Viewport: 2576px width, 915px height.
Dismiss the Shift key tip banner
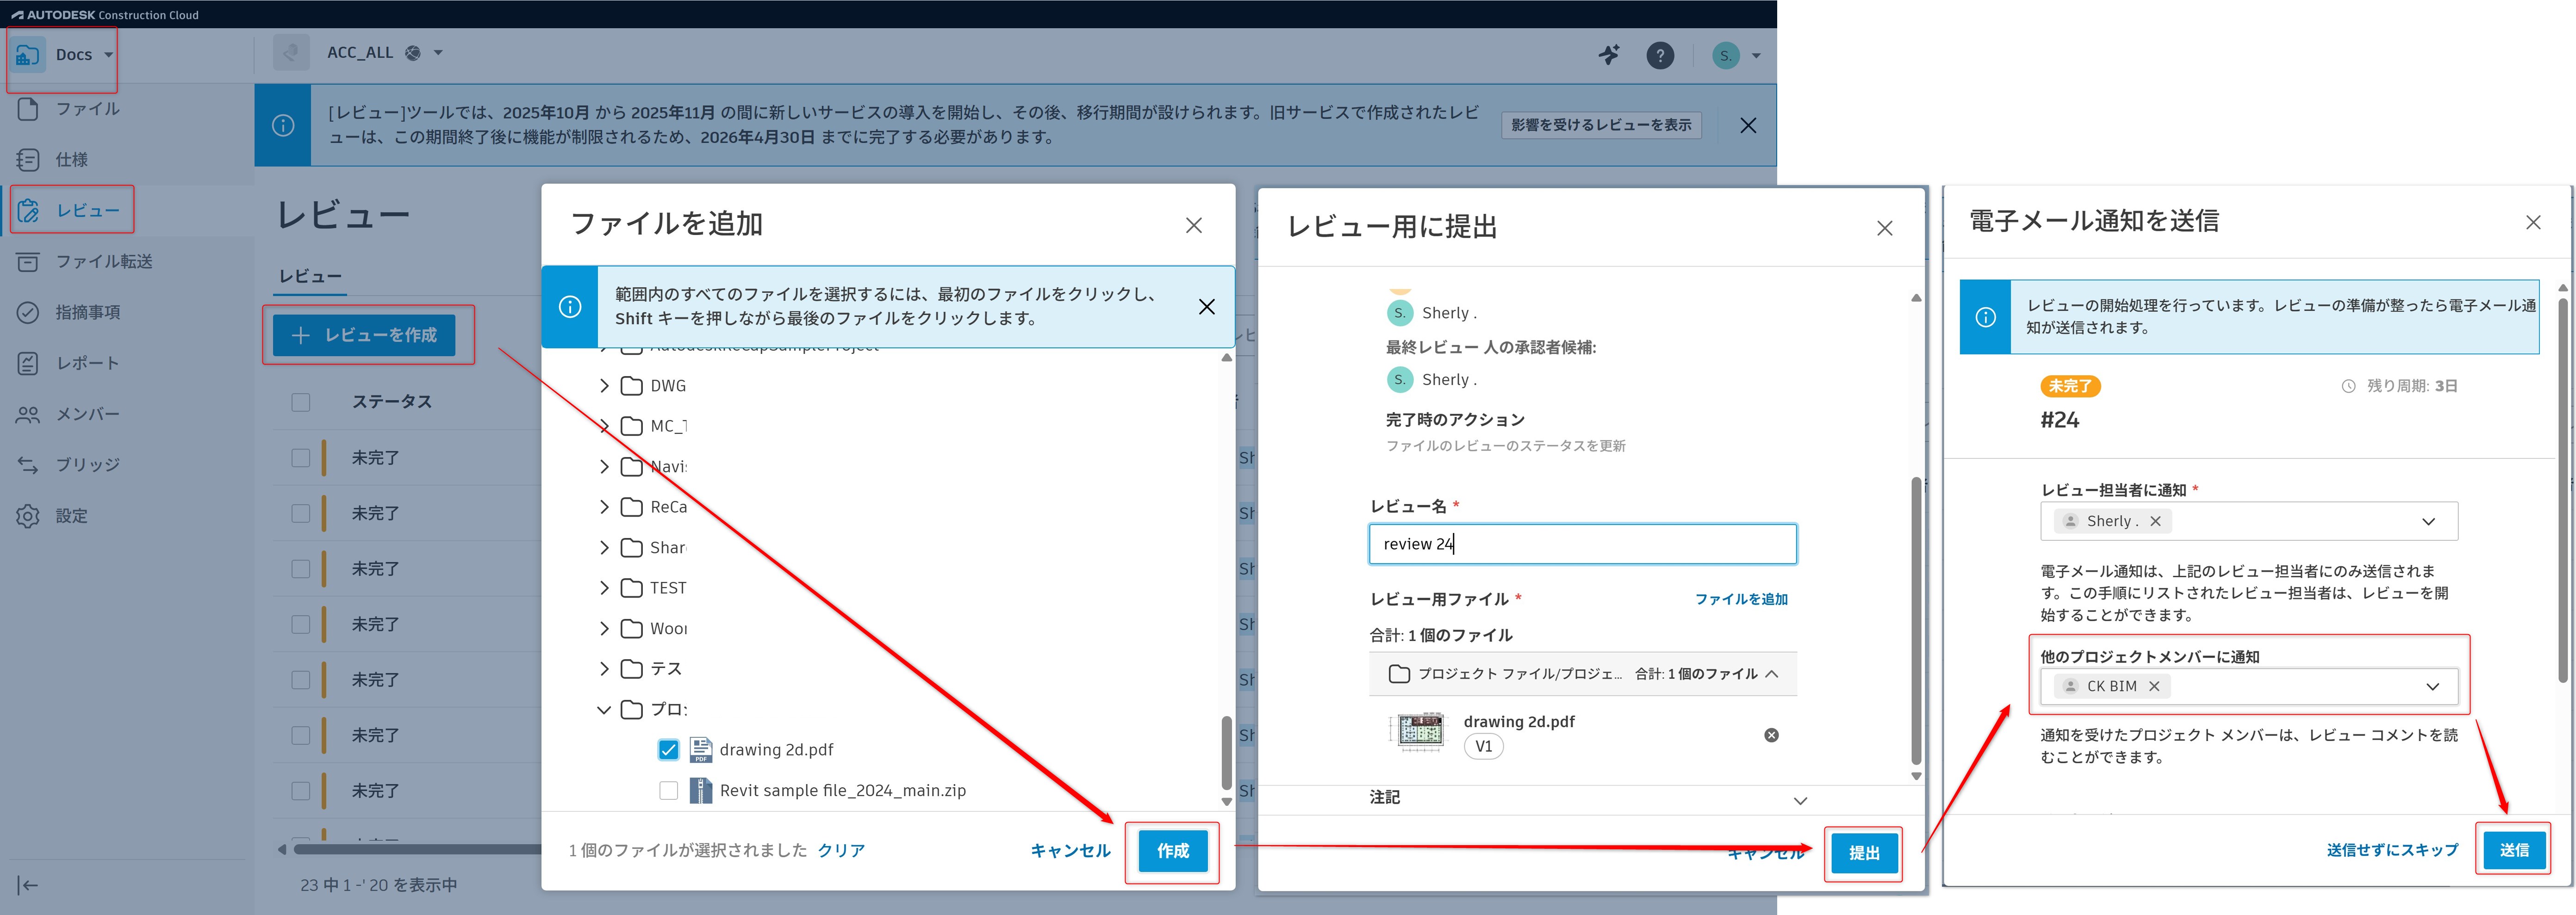pos(1207,307)
